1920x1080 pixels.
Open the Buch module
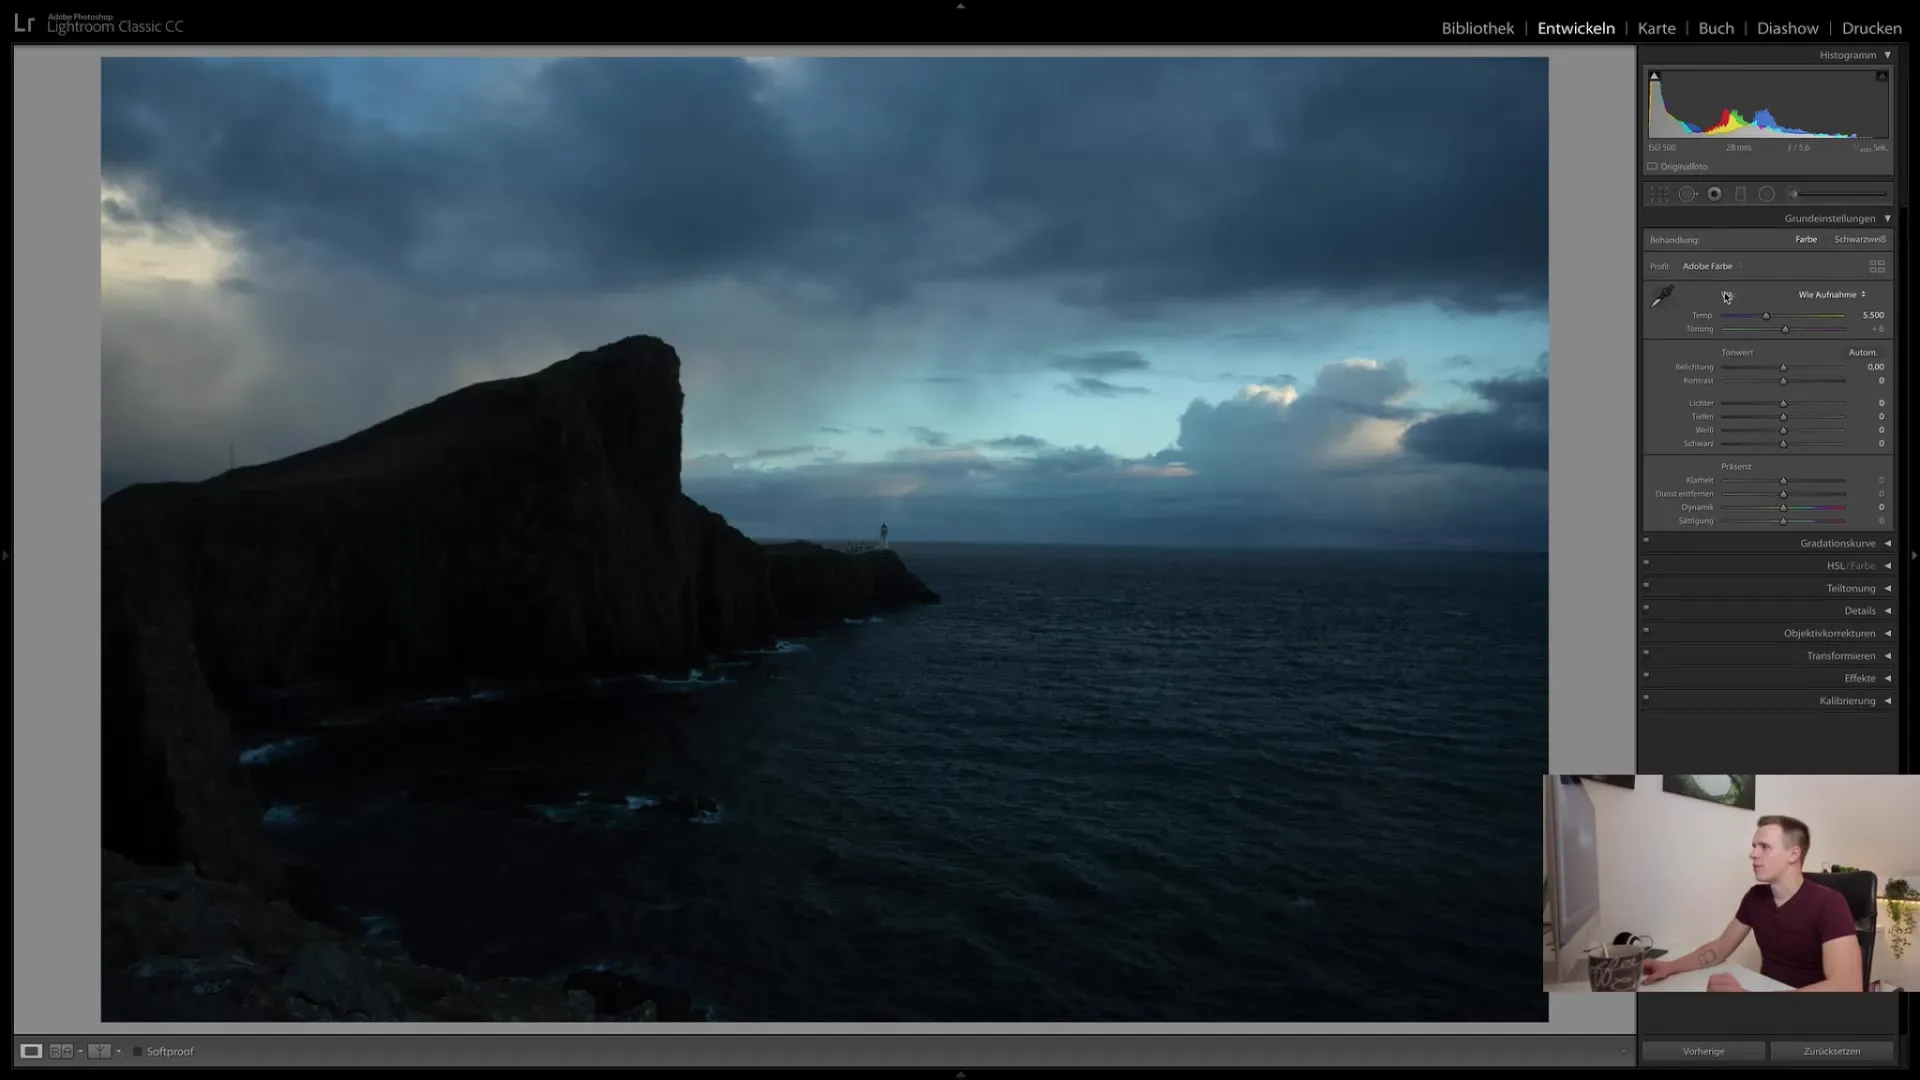pyautogui.click(x=1716, y=28)
